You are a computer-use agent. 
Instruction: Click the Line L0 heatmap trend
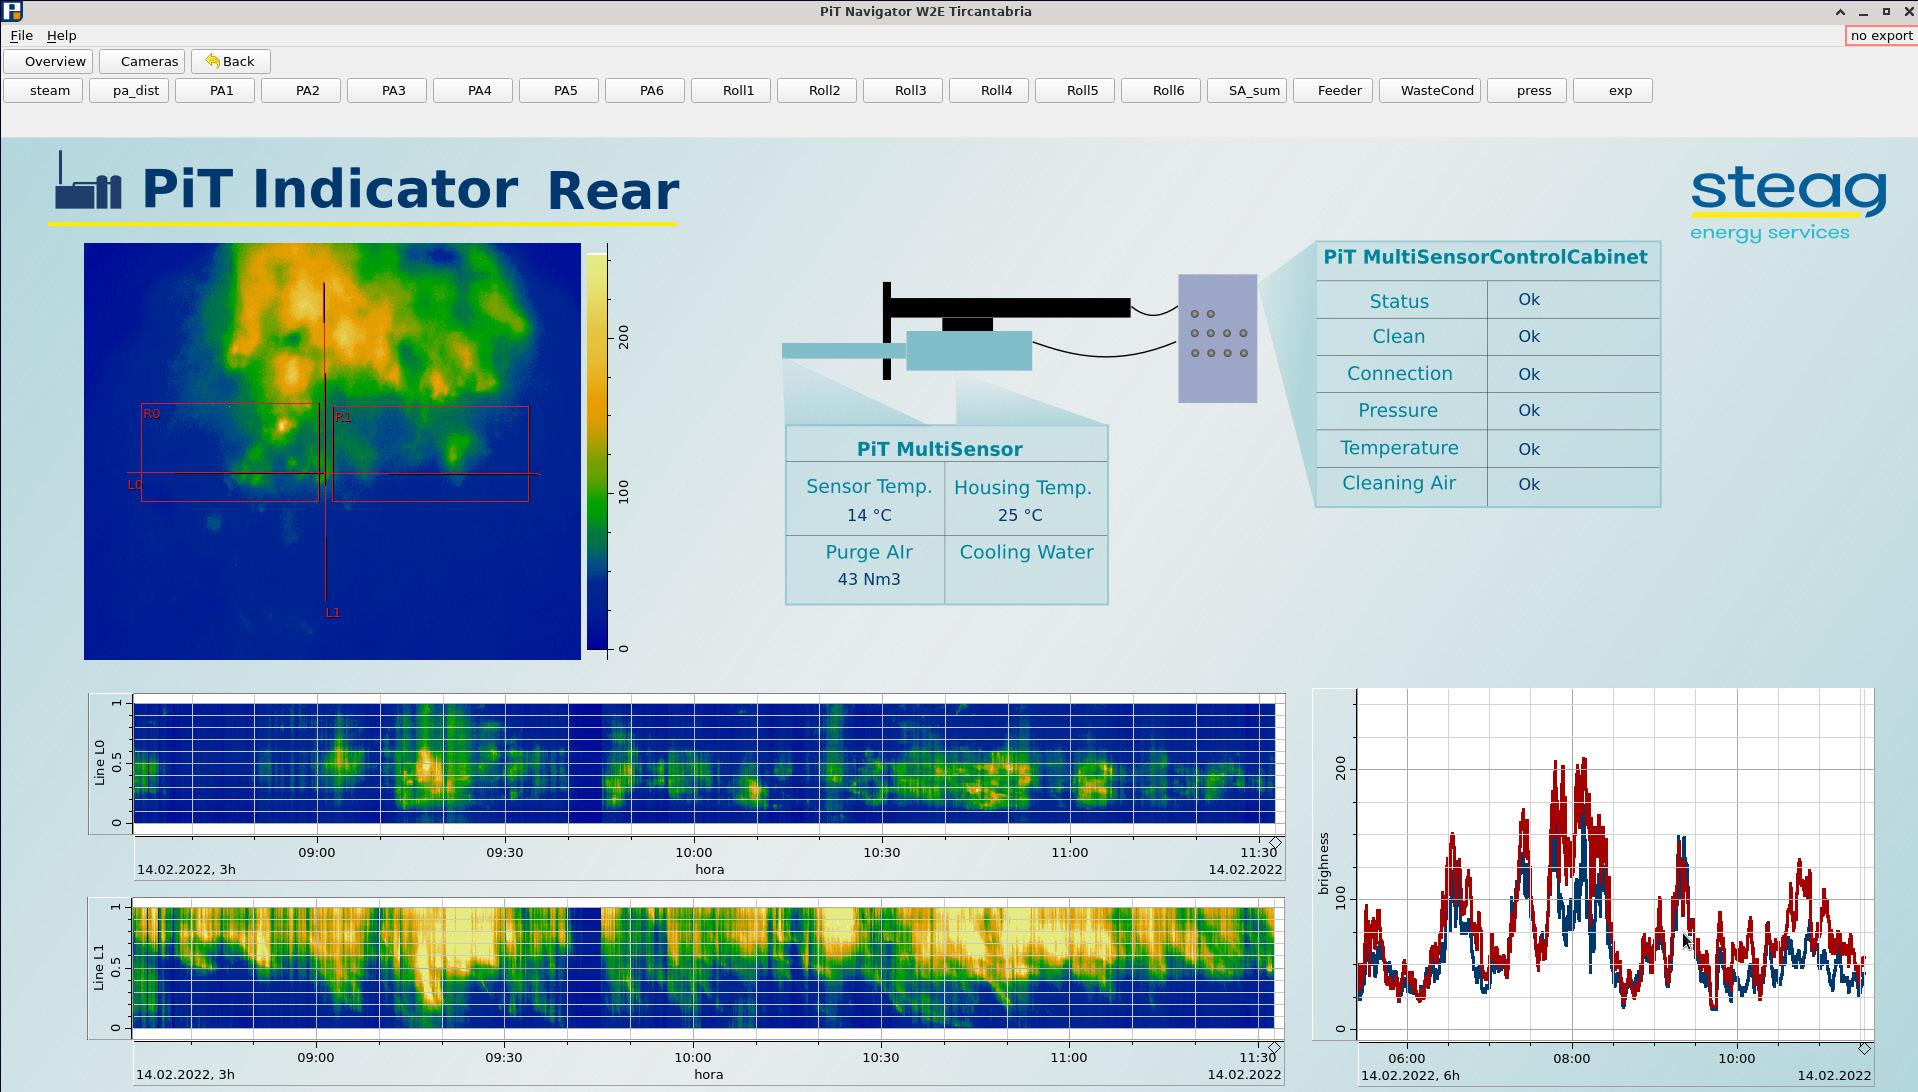[x=704, y=764]
